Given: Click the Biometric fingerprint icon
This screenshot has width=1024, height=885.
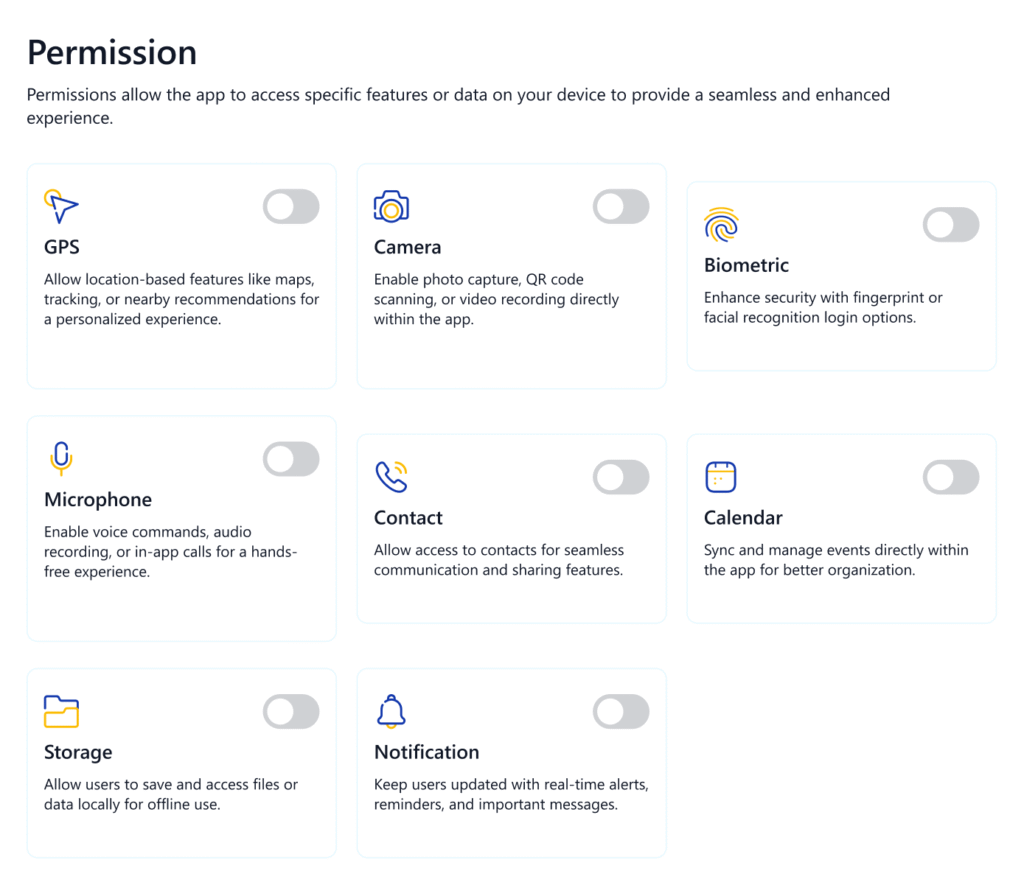Looking at the screenshot, I should tap(721, 225).
